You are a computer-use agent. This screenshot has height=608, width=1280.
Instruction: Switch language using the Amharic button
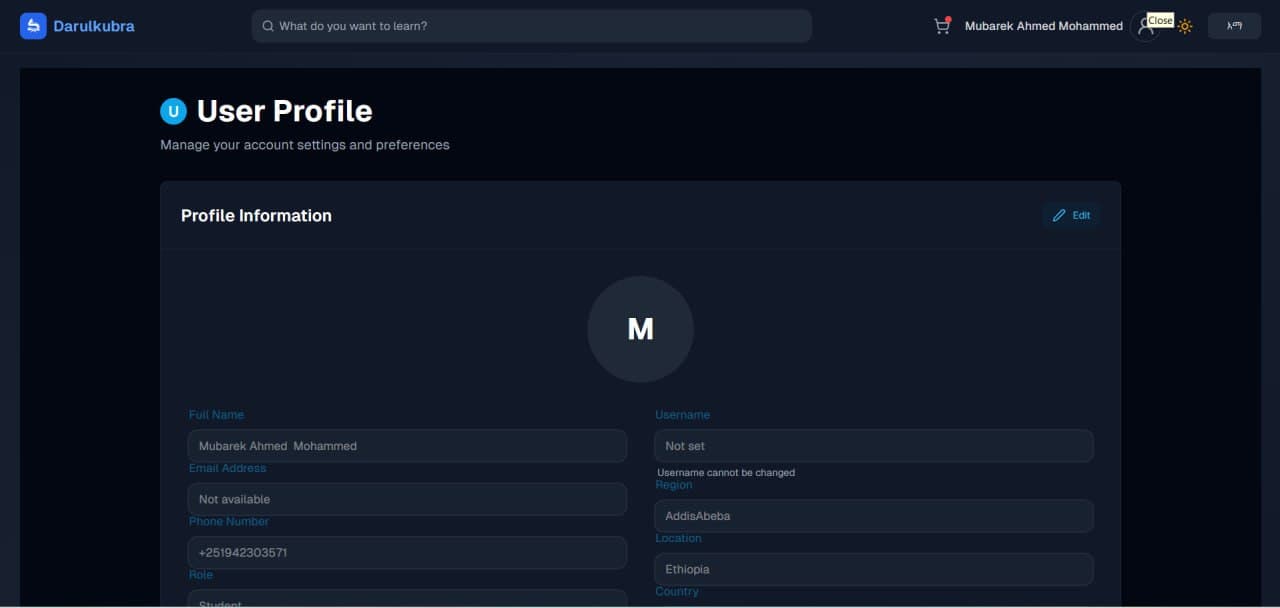coord(1234,26)
